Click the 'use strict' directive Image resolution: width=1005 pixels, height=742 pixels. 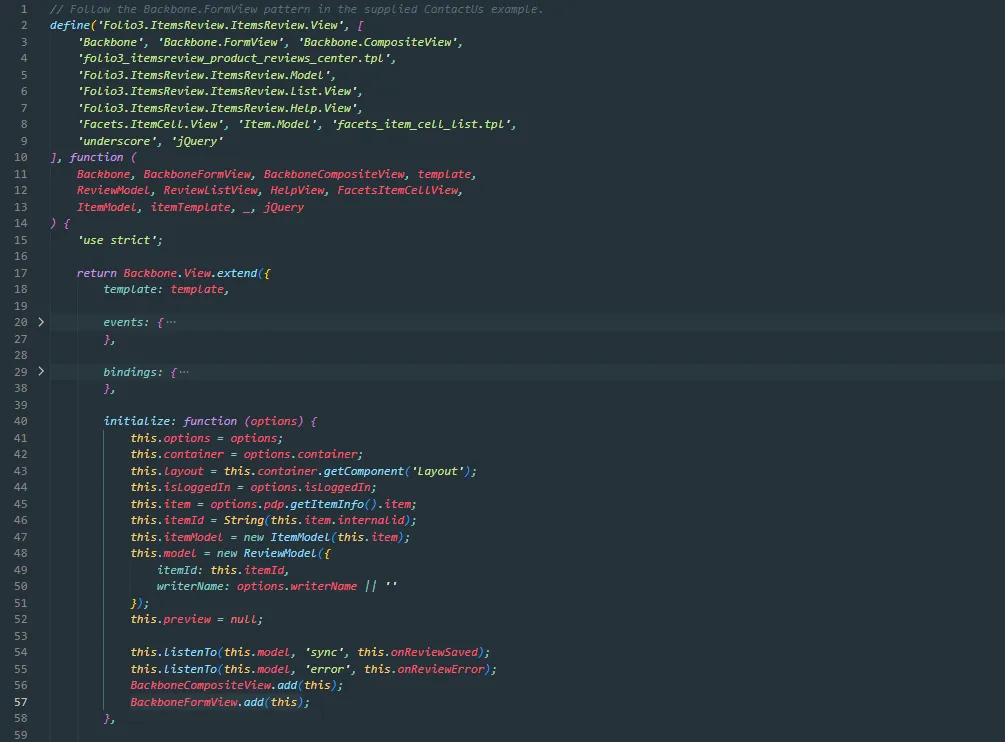117,240
